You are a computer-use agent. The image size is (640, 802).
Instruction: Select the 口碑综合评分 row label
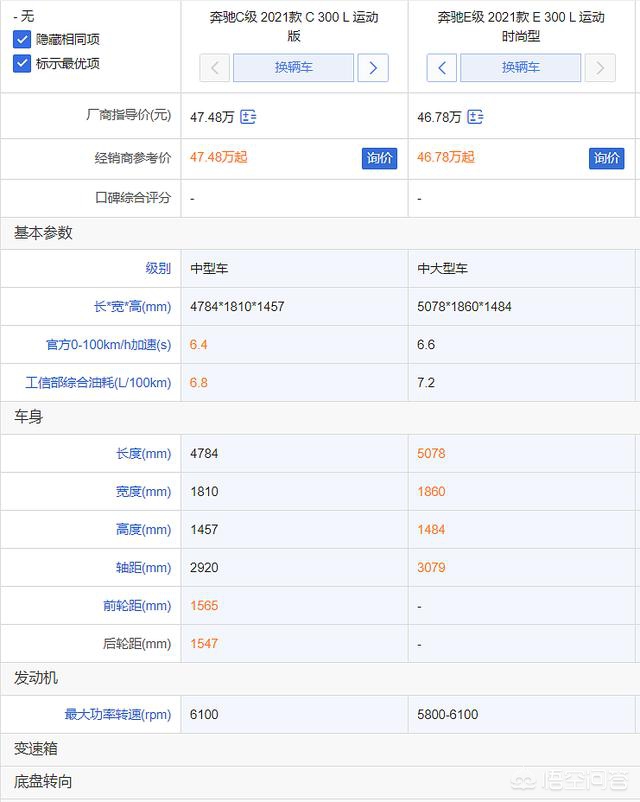click(133, 198)
